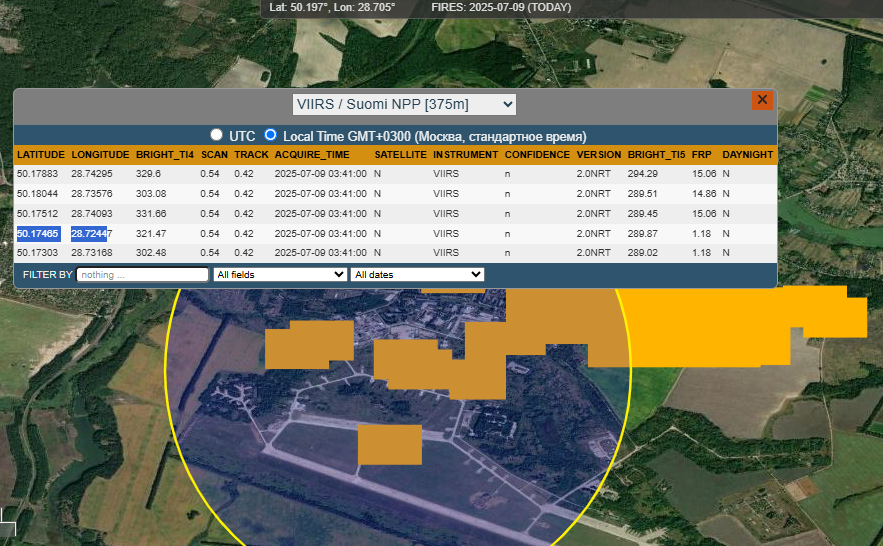883x546 pixels.
Task: Click BRIGHT_TI5 value 289.87
Action: click(x=643, y=234)
